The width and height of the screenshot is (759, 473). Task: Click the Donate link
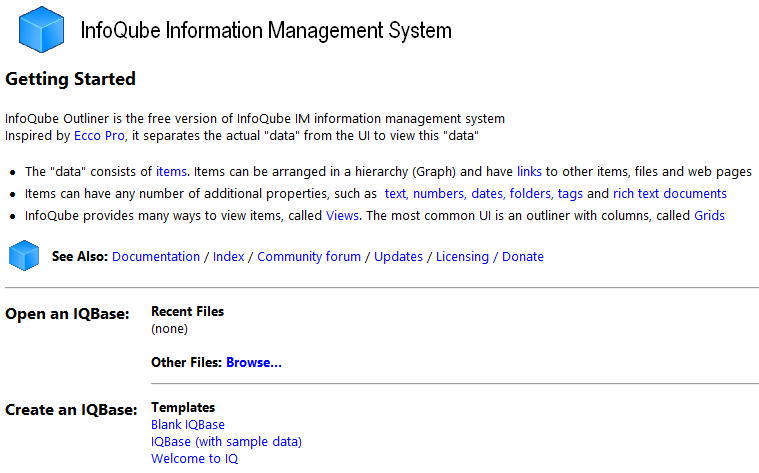523,257
